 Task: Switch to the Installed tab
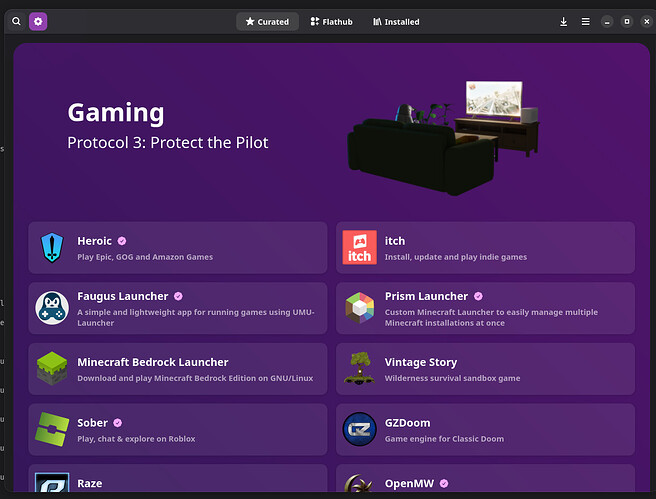[396, 21]
